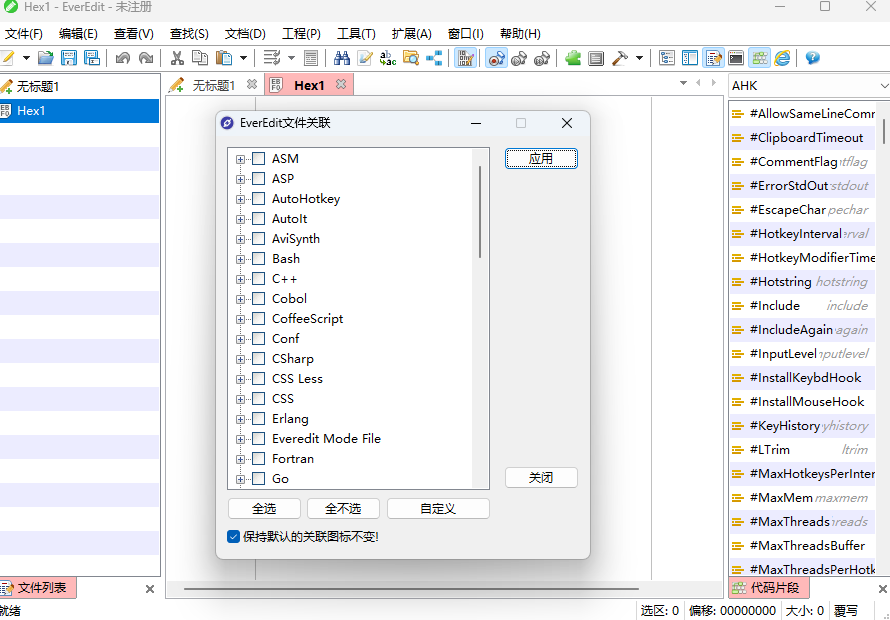This screenshot has width=890, height=620.
Task: Click the file association list vertical scrollbar
Action: coord(480,212)
